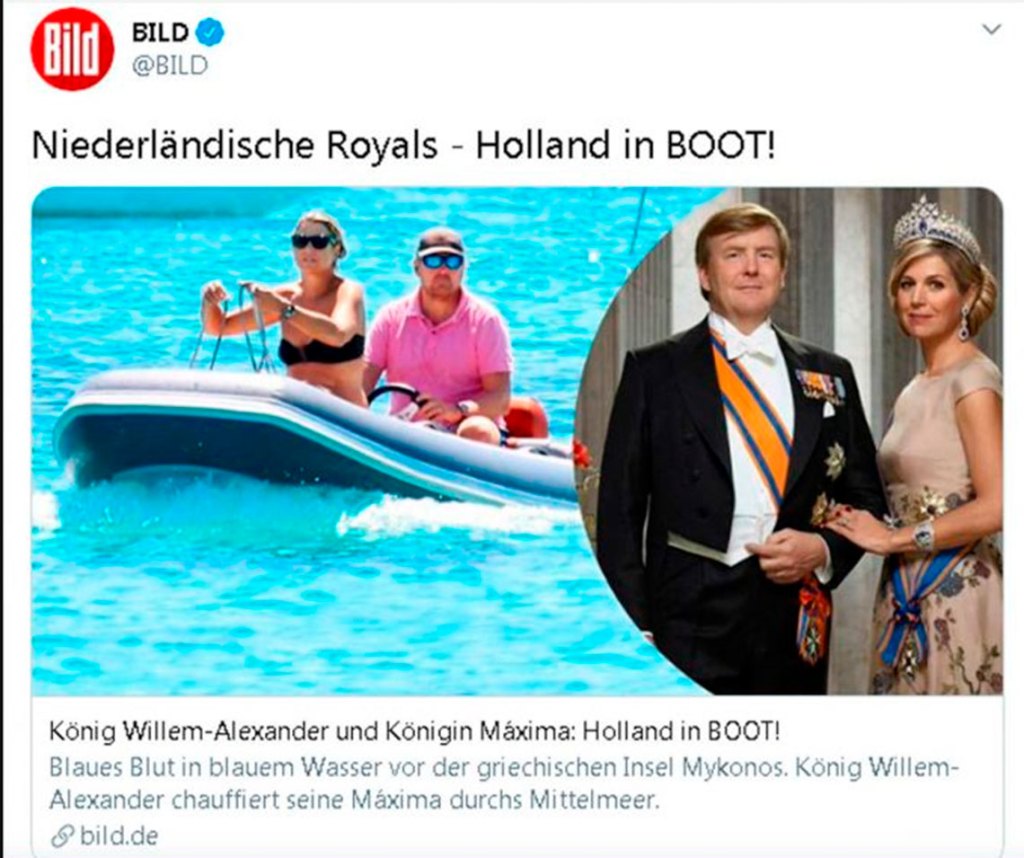This screenshot has height=858, width=1024.
Task: Open the bild.de source domain link
Action: click(x=119, y=835)
